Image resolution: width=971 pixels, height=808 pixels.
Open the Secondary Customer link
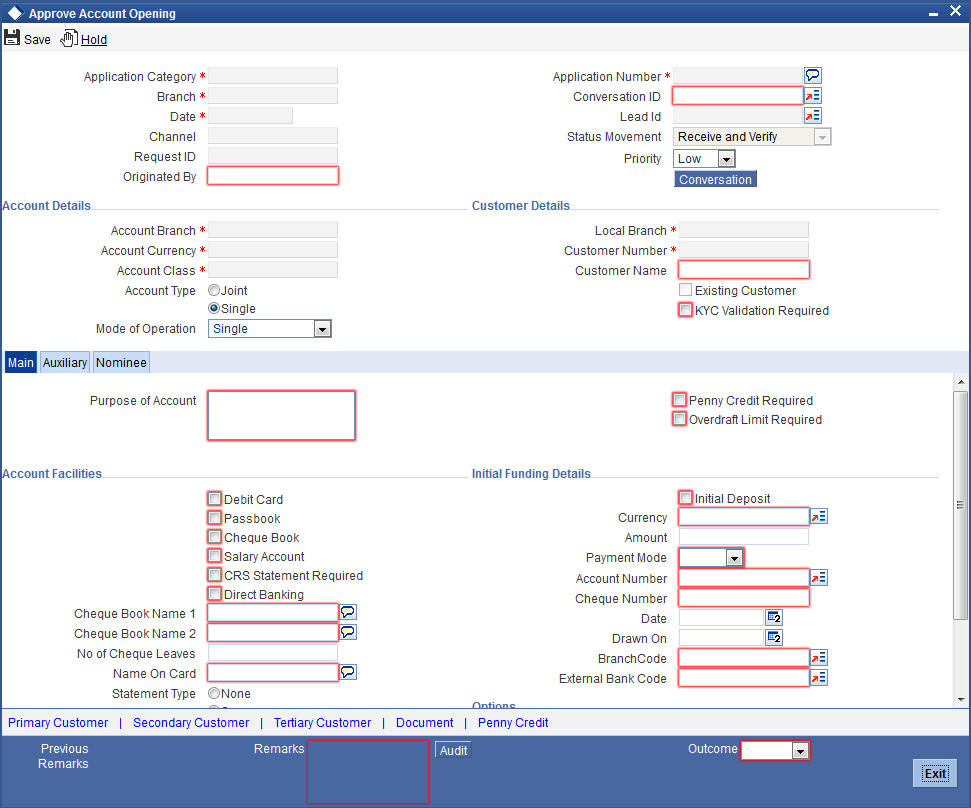pyautogui.click(x=191, y=723)
